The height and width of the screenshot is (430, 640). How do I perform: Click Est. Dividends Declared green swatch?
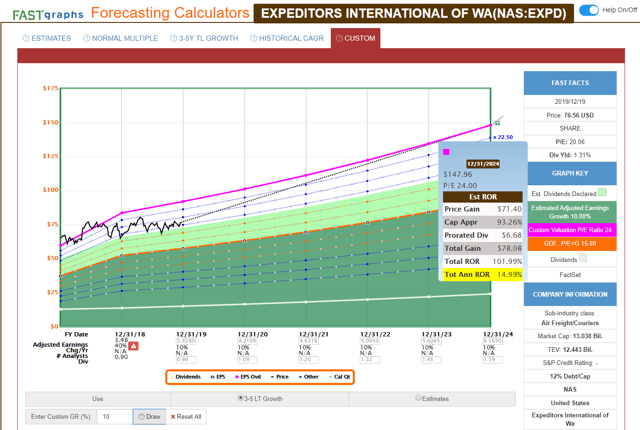click(602, 192)
